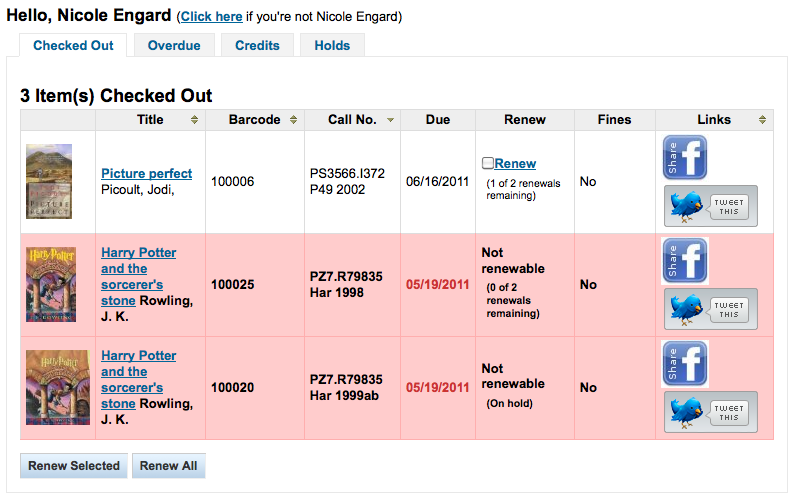793x498 pixels.
Task: Tick the Renew checkbox for Picture perfect
Action: pyautogui.click(x=488, y=163)
